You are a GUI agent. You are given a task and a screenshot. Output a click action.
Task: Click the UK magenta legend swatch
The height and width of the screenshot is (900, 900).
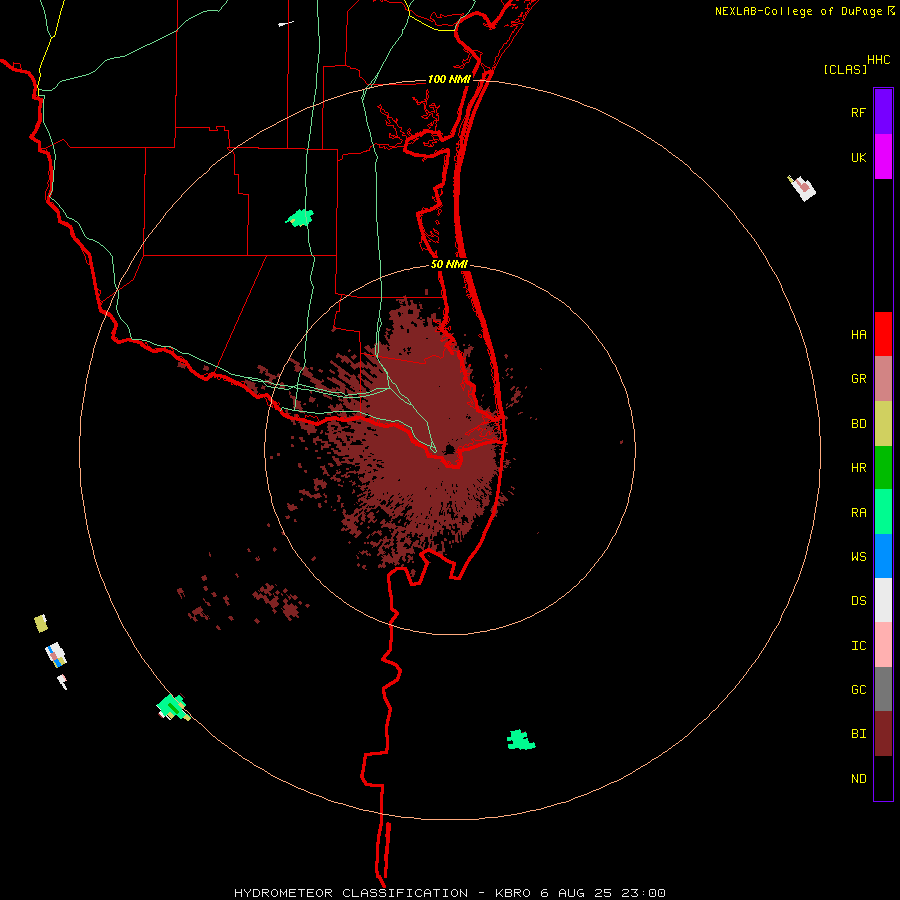point(883,157)
